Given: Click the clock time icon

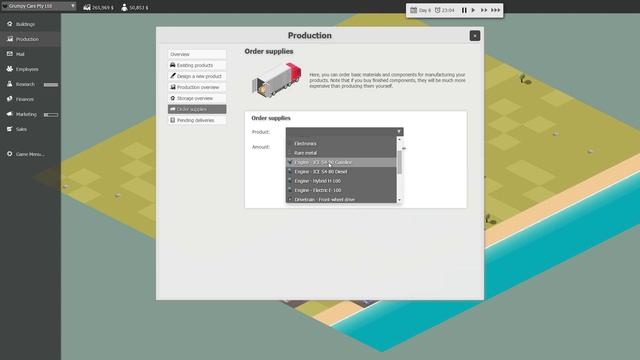Looking at the screenshot, I should click(438, 10).
